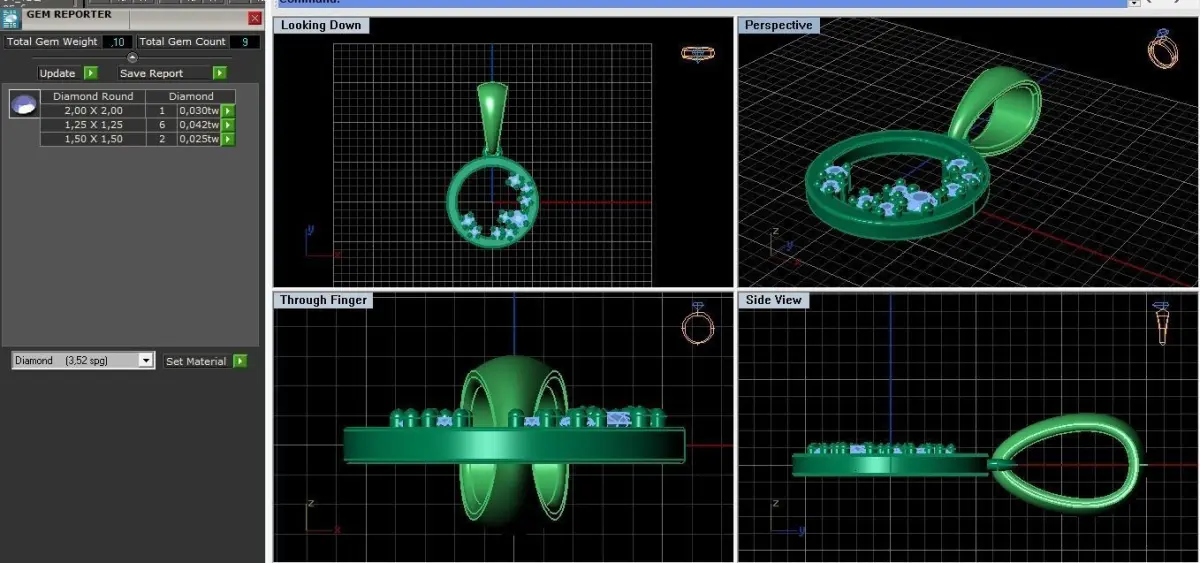Click the 0,042tw weight cell
This screenshot has width=1200, height=563.
[198, 125]
